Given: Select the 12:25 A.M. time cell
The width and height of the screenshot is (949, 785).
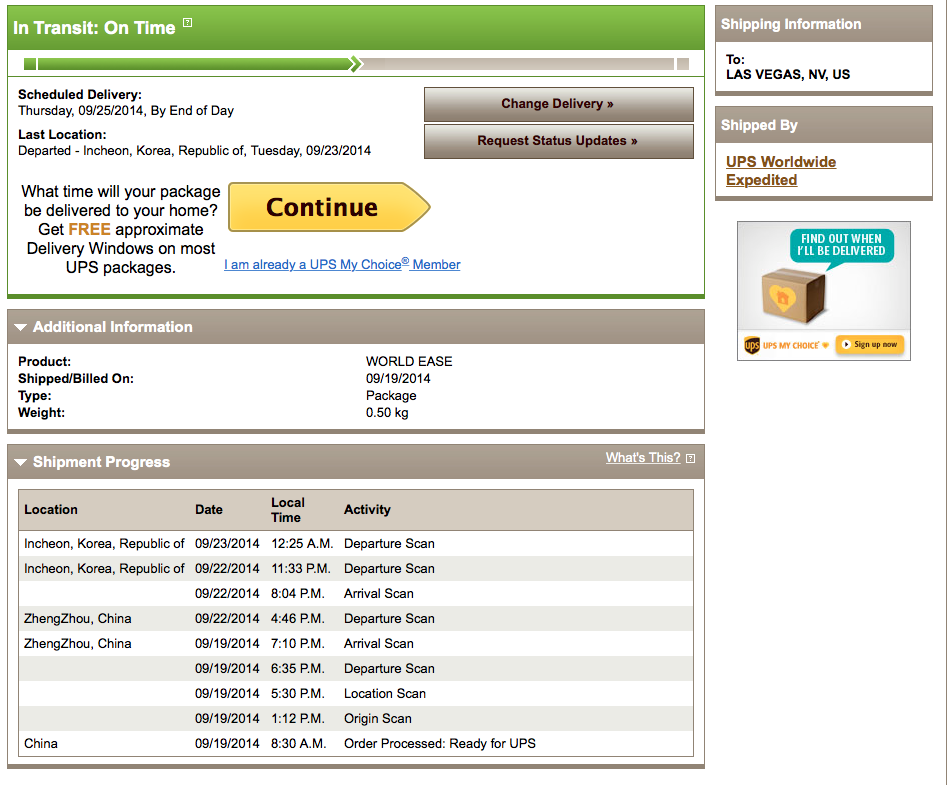Looking at the screenshot, I should (x=302, y=544).
